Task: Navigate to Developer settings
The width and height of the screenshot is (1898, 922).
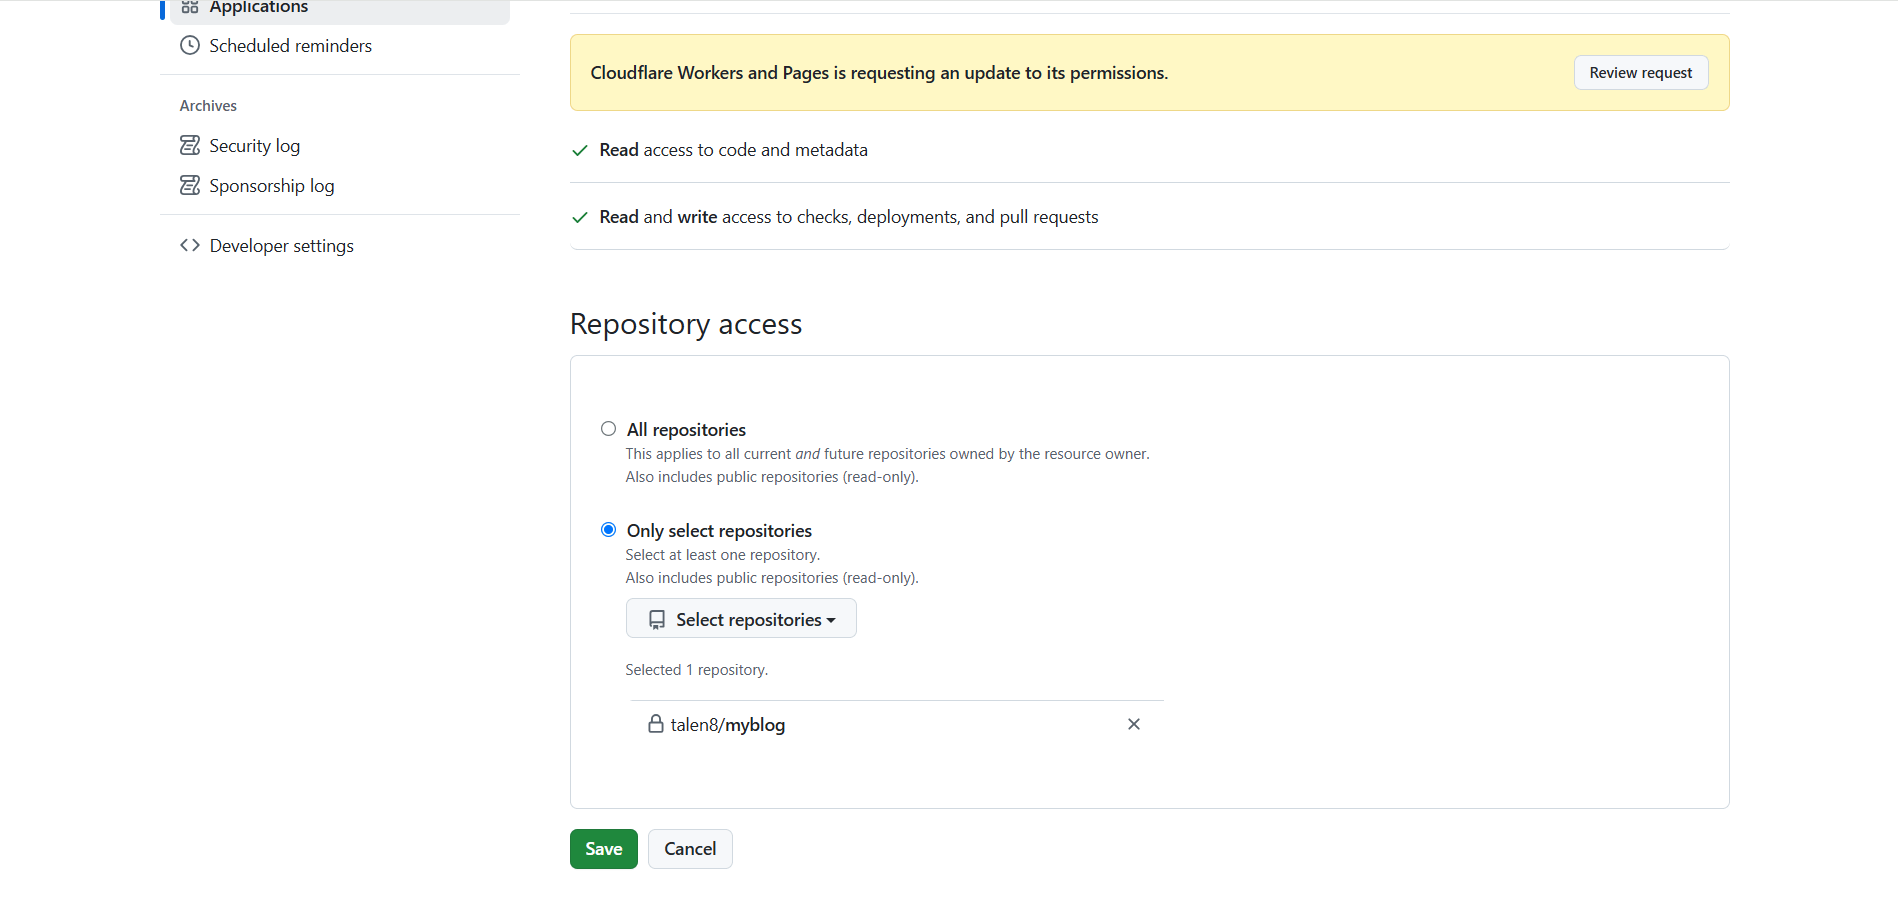Action: click(x=281, y=246)
